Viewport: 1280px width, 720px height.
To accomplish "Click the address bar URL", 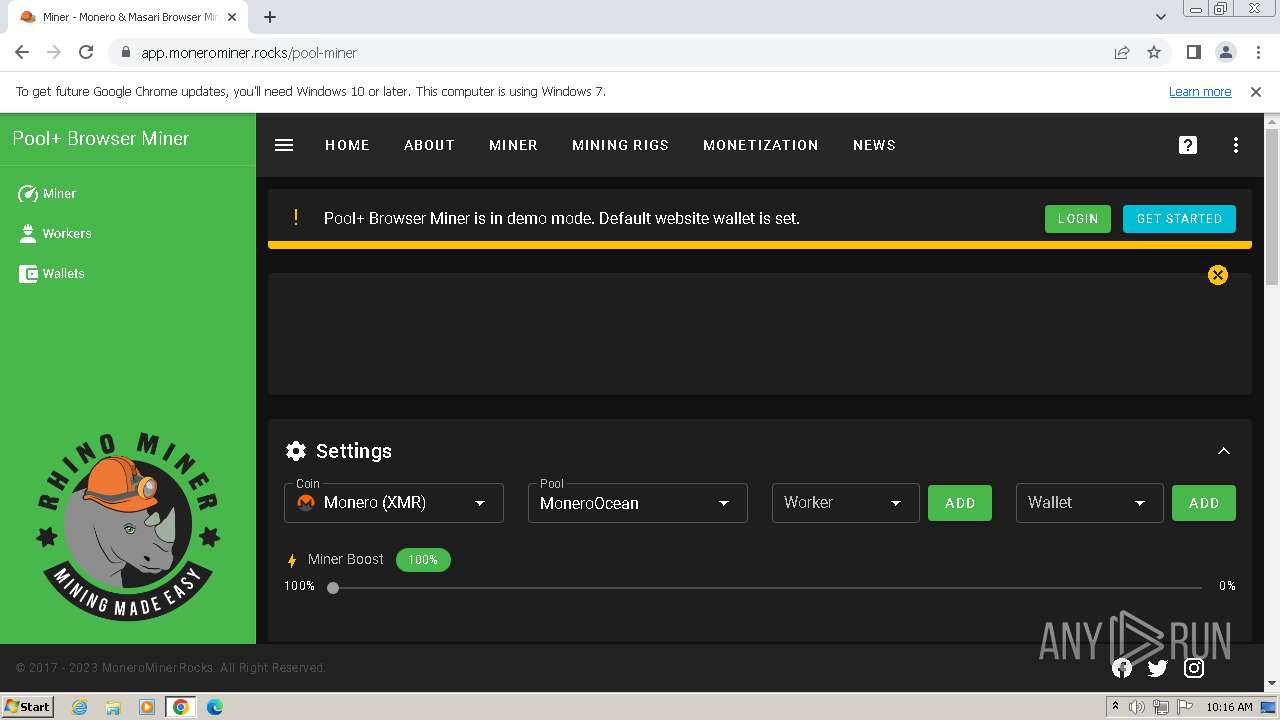I will click(249, 52).
